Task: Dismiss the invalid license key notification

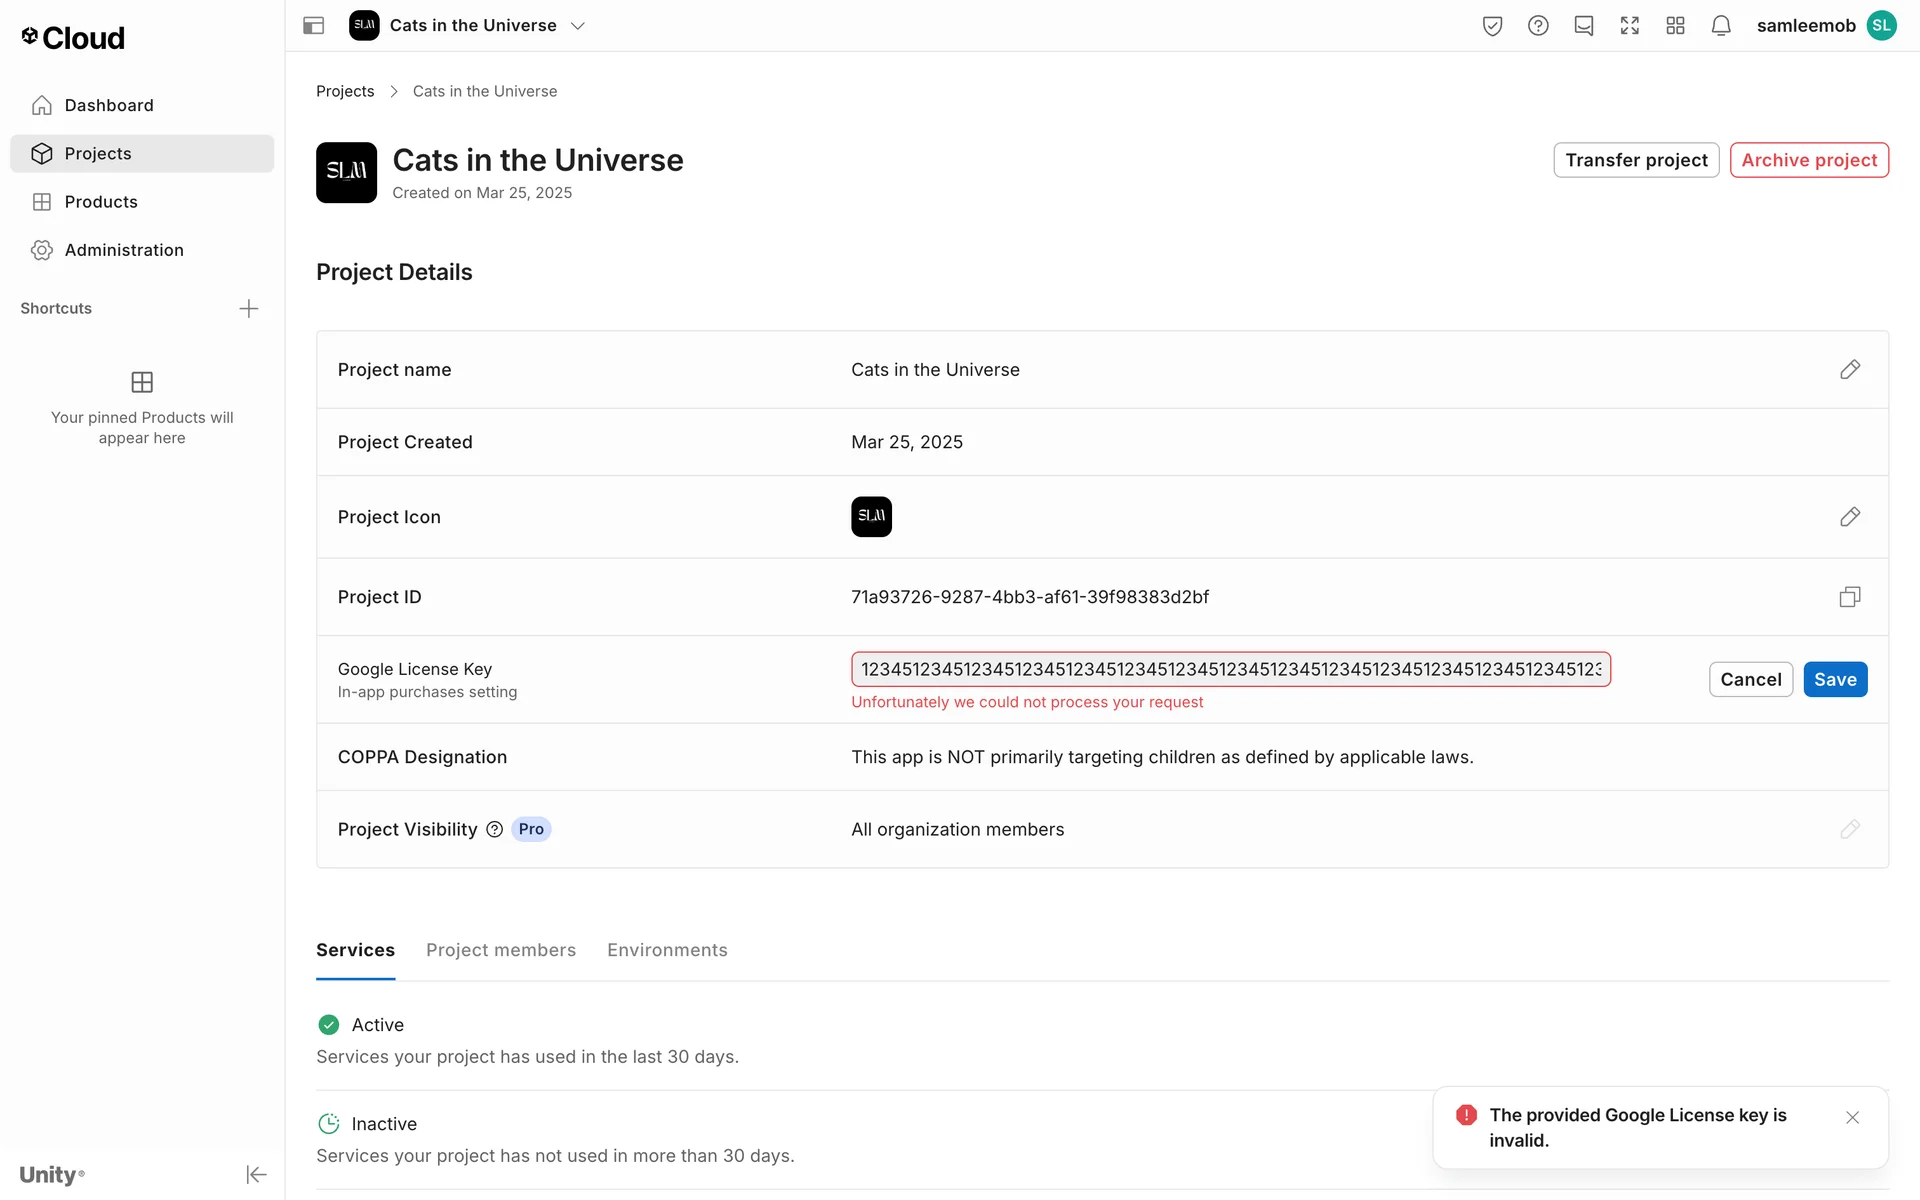Action: coord(1852,1117)
